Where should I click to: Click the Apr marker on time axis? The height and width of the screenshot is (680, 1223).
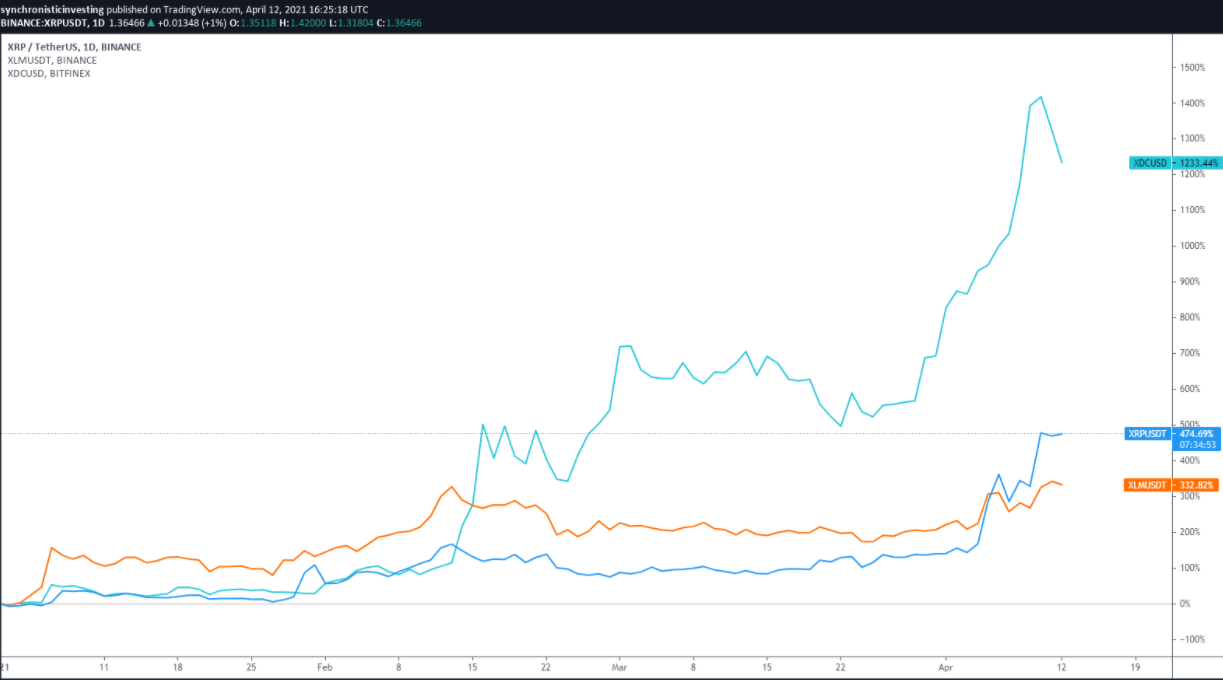coord(944,664)
